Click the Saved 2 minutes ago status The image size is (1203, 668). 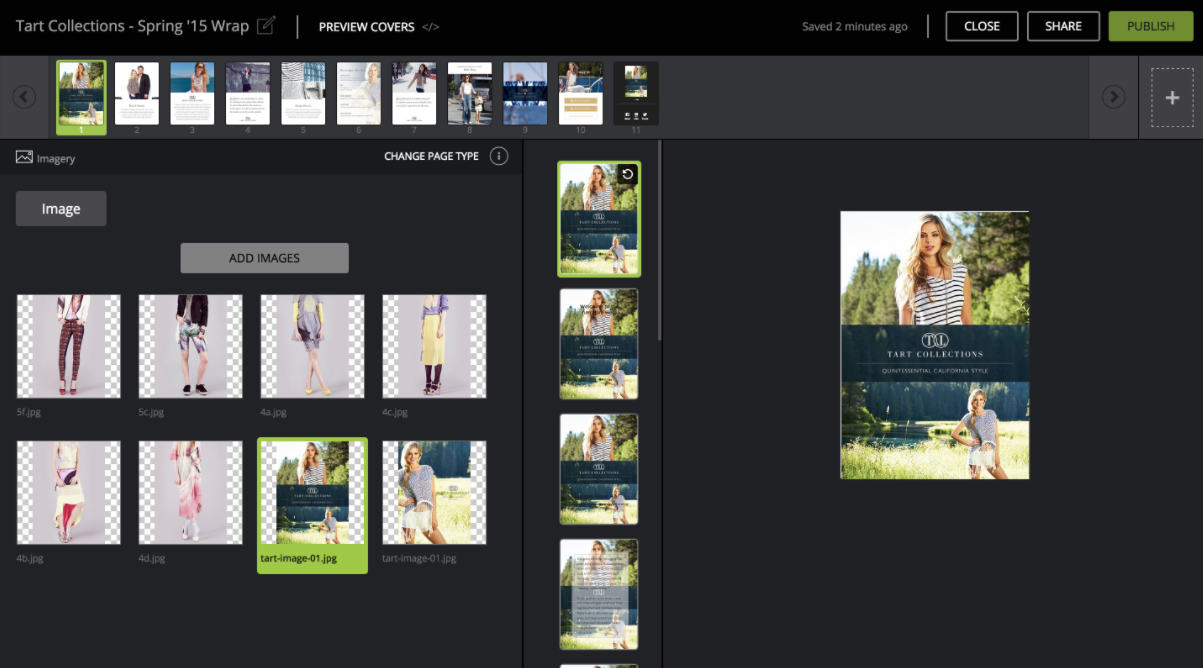(855, 27)
